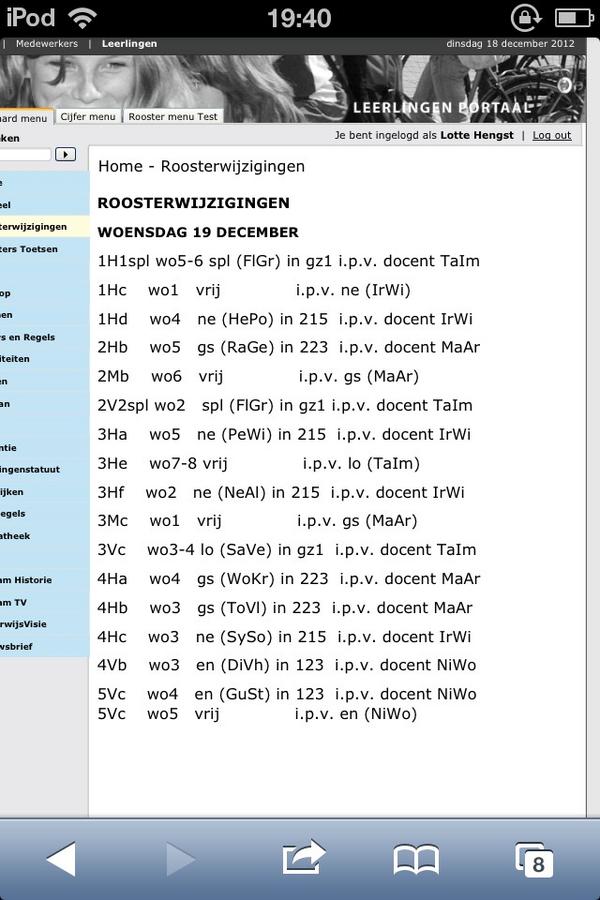The image size is (600, 900).
Task: Click the 4Hb wo3 gs (ToVl) row
Action: point(285,608)
